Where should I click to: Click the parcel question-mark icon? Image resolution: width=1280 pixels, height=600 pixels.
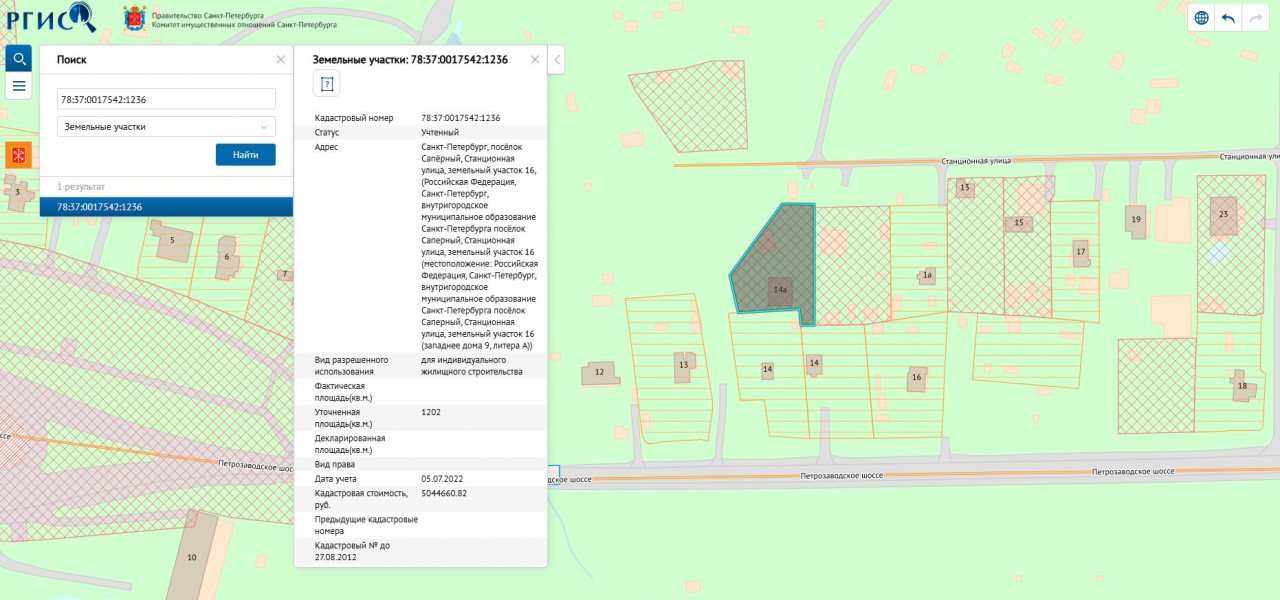(327, 84)
